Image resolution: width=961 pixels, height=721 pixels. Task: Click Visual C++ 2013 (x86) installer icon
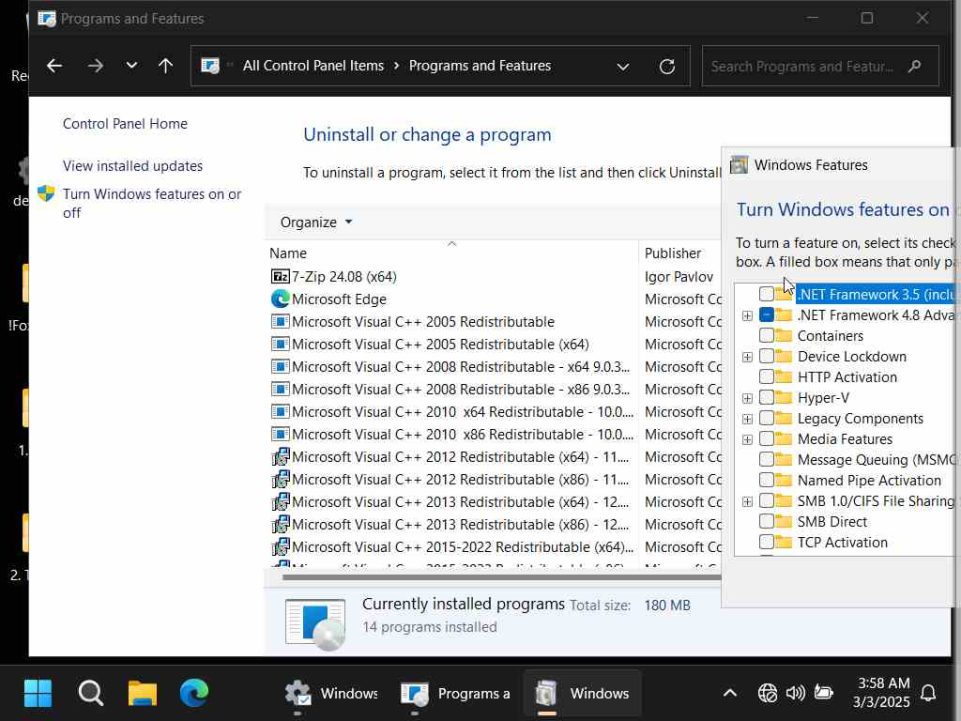[x=280, y=524]
